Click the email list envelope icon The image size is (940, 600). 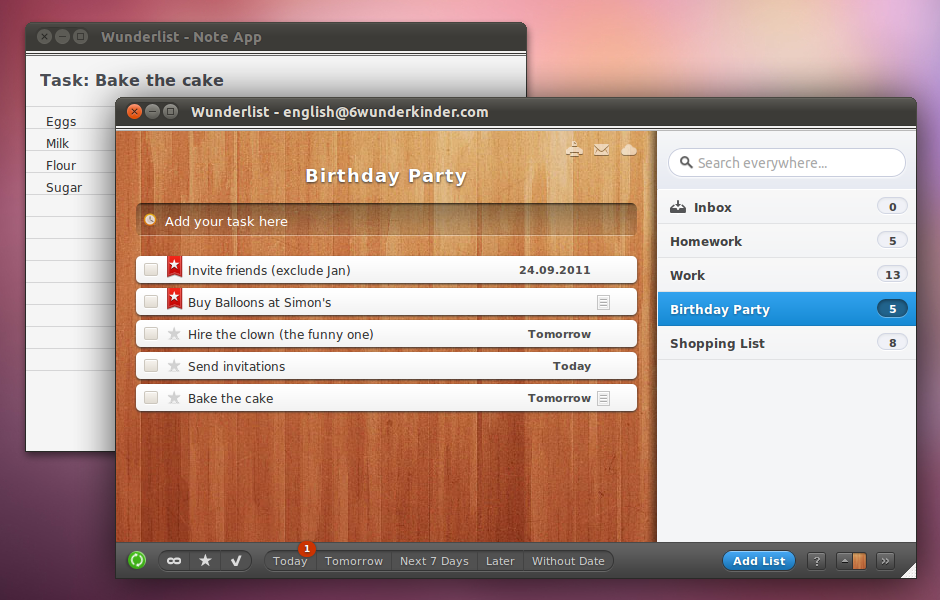click(601, 150)
